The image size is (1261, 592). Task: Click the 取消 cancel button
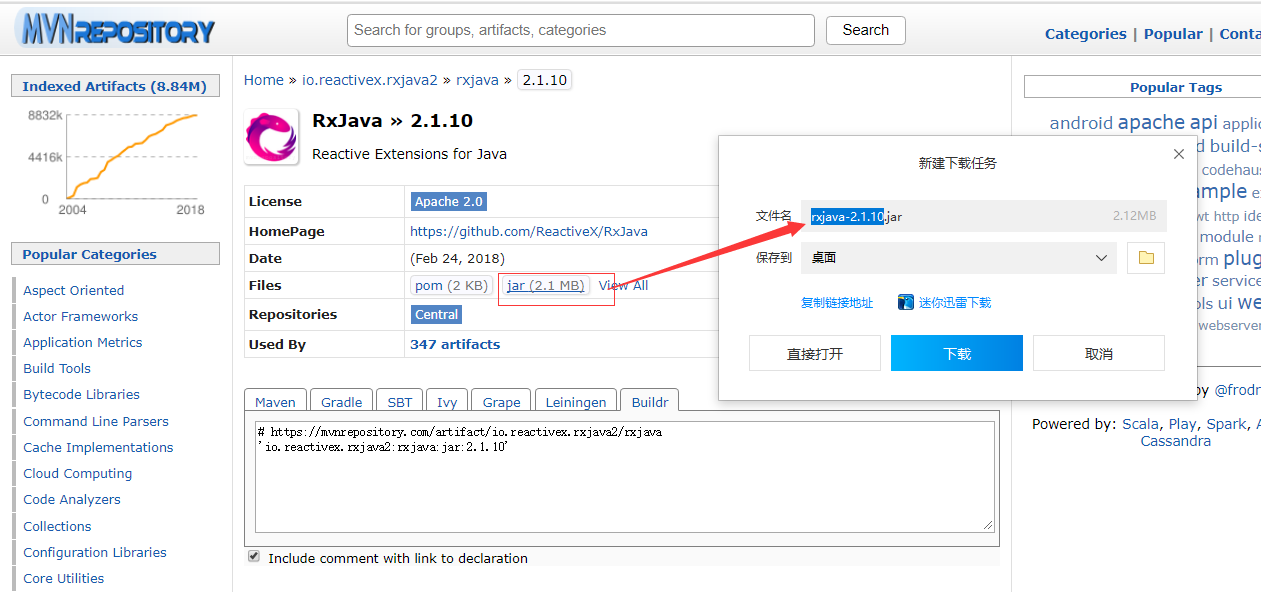tap(1099, 353)
